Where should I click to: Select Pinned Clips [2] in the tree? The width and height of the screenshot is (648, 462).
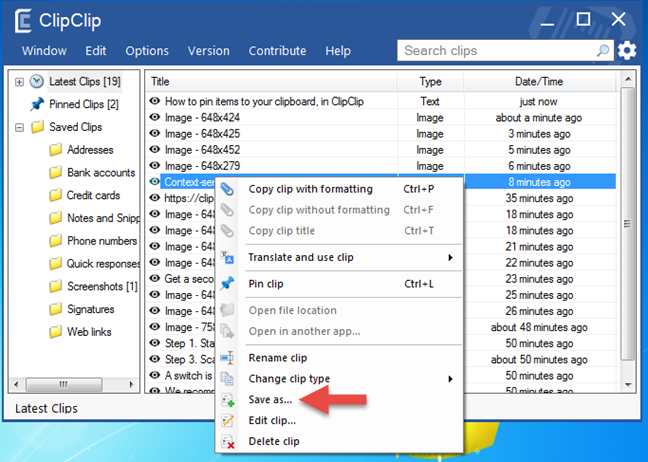click(x=84, y=104)
